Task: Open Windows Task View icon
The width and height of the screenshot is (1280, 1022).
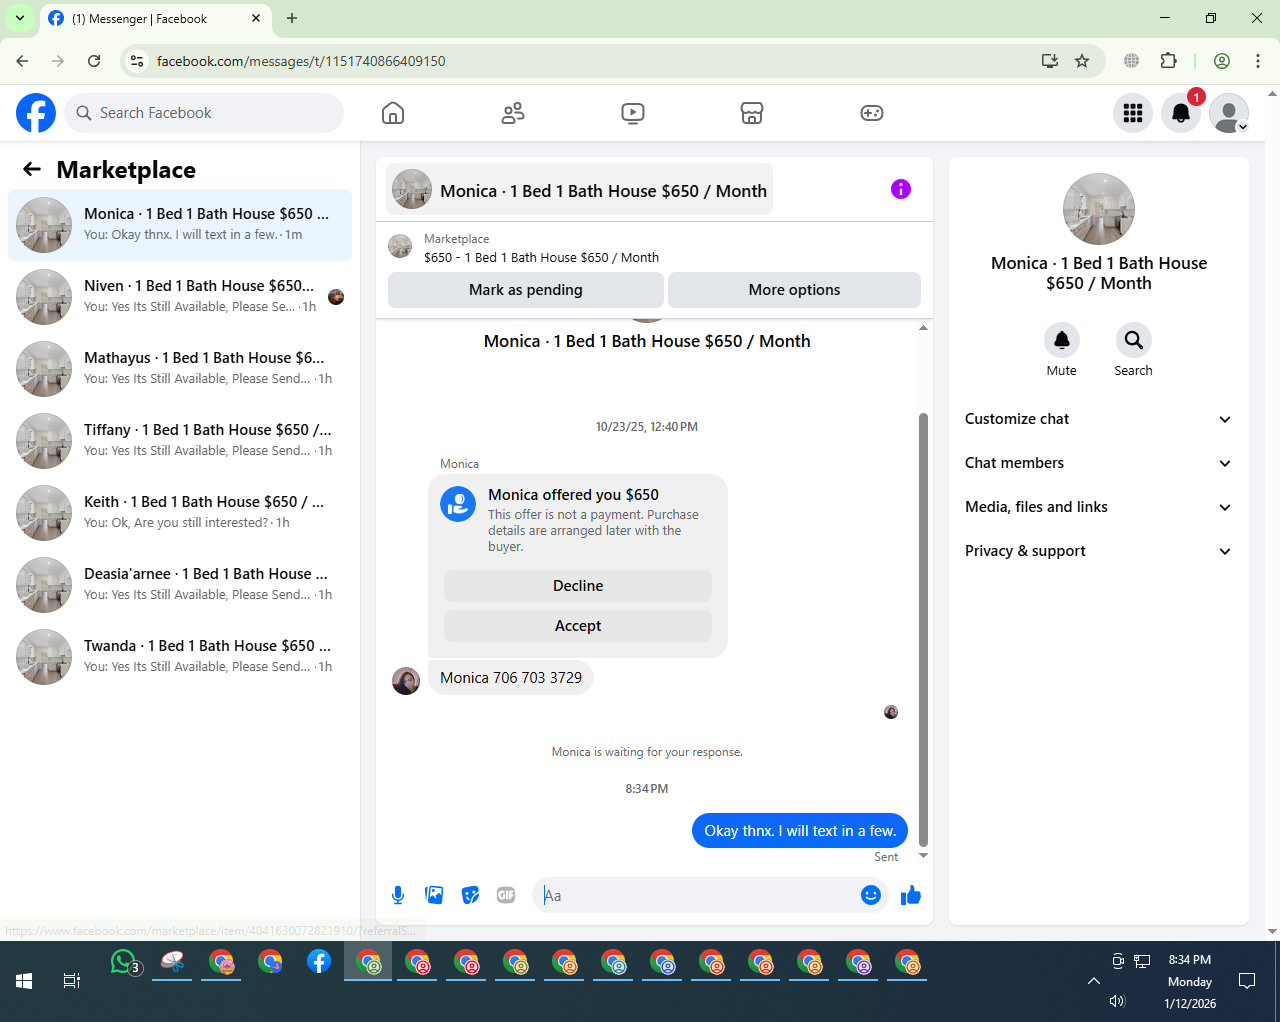Action: pos(72,981)
